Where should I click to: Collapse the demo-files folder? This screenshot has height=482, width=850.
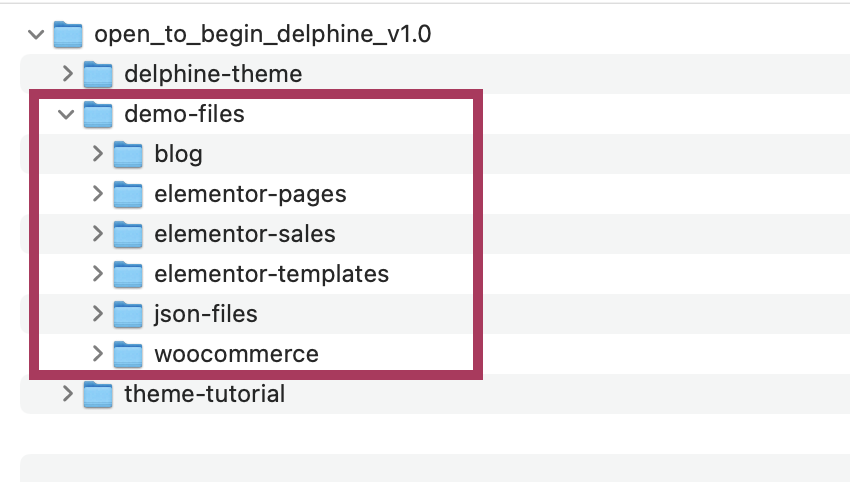[67, 114]
